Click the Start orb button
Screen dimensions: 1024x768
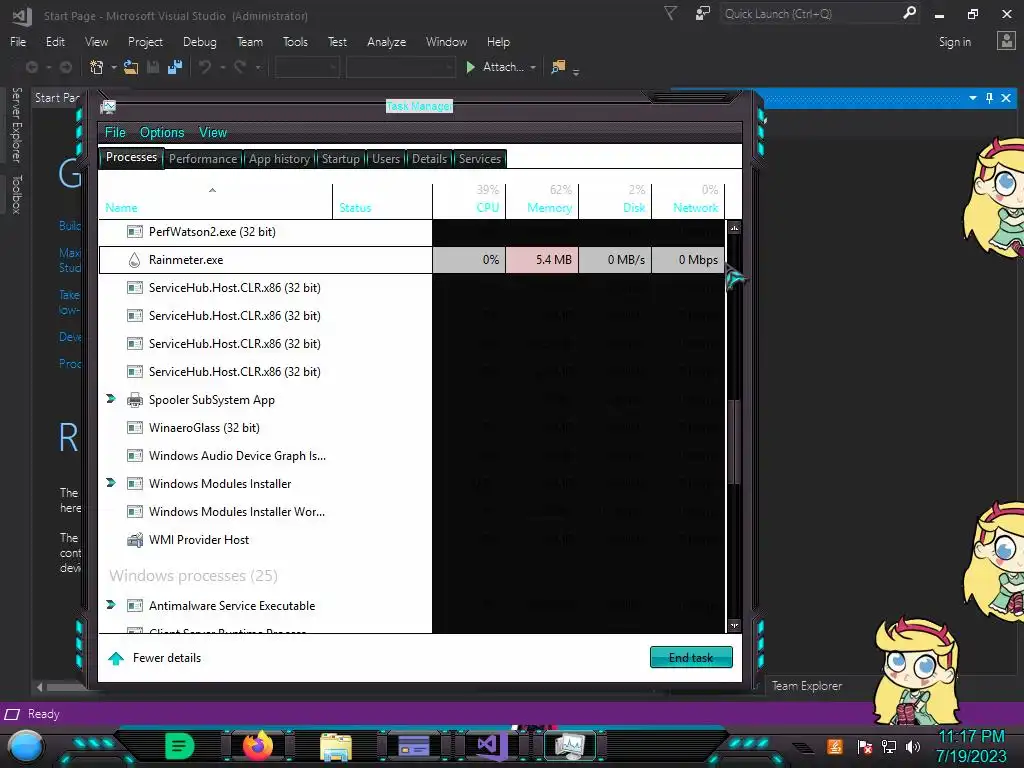[27, 746]
